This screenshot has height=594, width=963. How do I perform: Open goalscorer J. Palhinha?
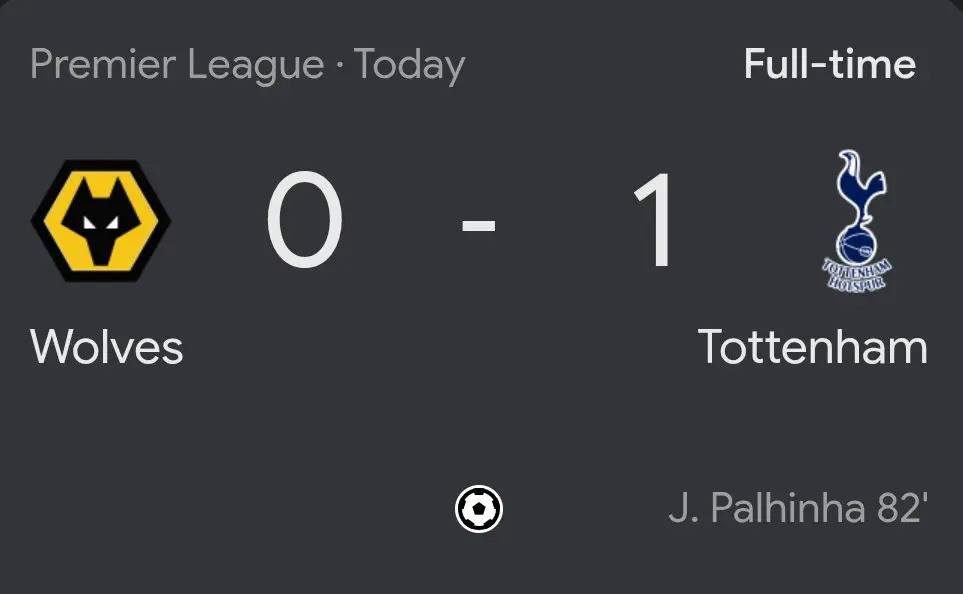pyautogui.click(x=766, y=508)
